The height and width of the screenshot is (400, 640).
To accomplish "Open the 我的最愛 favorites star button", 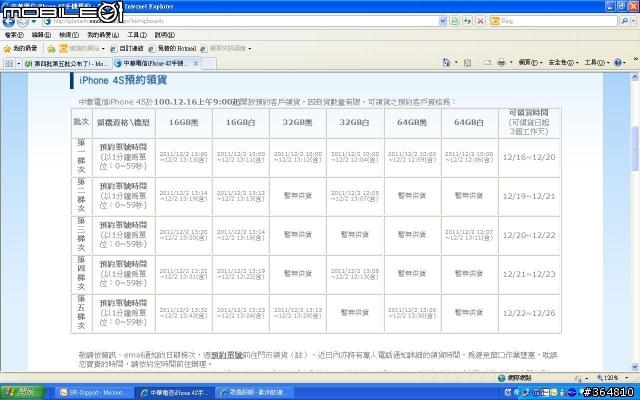I will pyautogui.click(x=20, y=49).
